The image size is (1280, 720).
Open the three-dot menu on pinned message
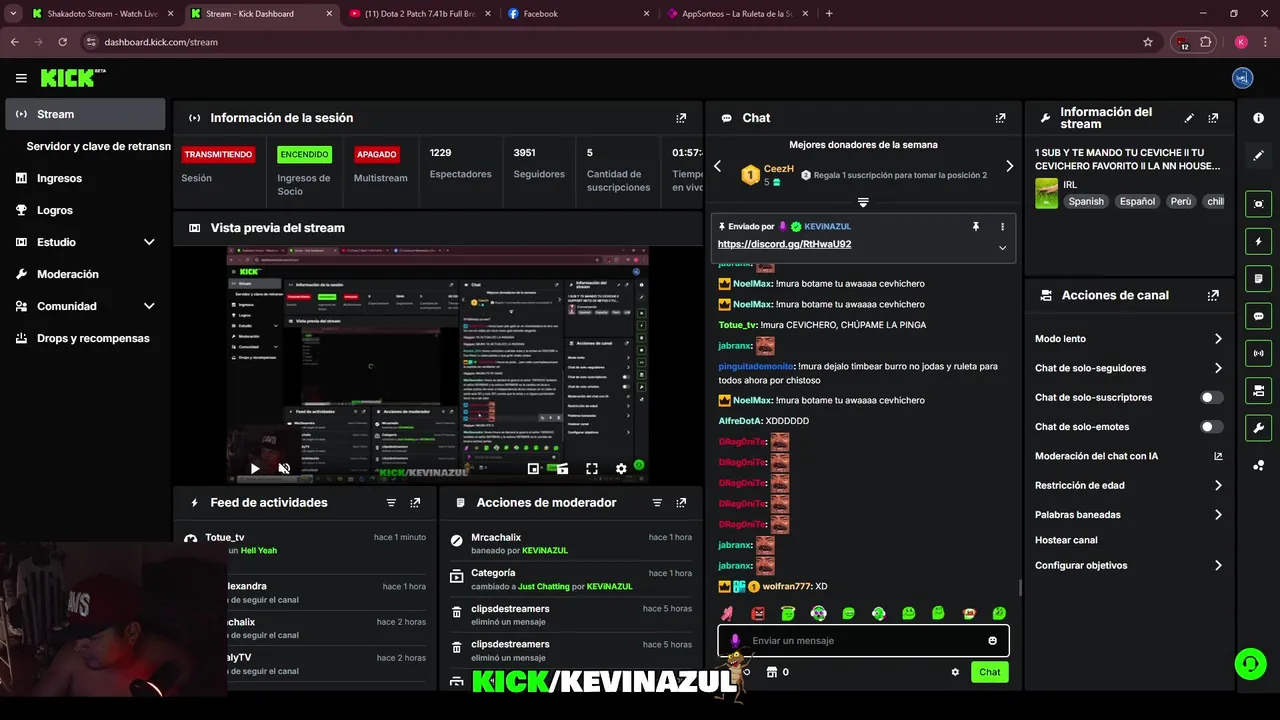point(1002,227)
